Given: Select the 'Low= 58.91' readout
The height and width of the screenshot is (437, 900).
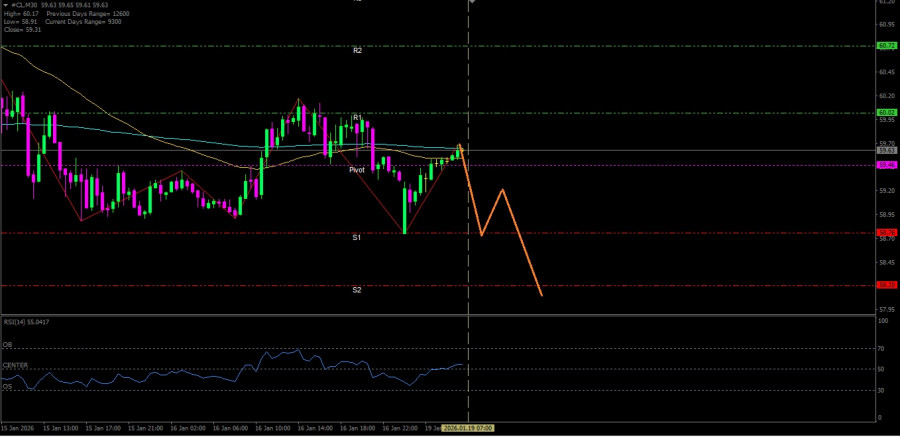Looking at the screenshot, I should [19, 22].
